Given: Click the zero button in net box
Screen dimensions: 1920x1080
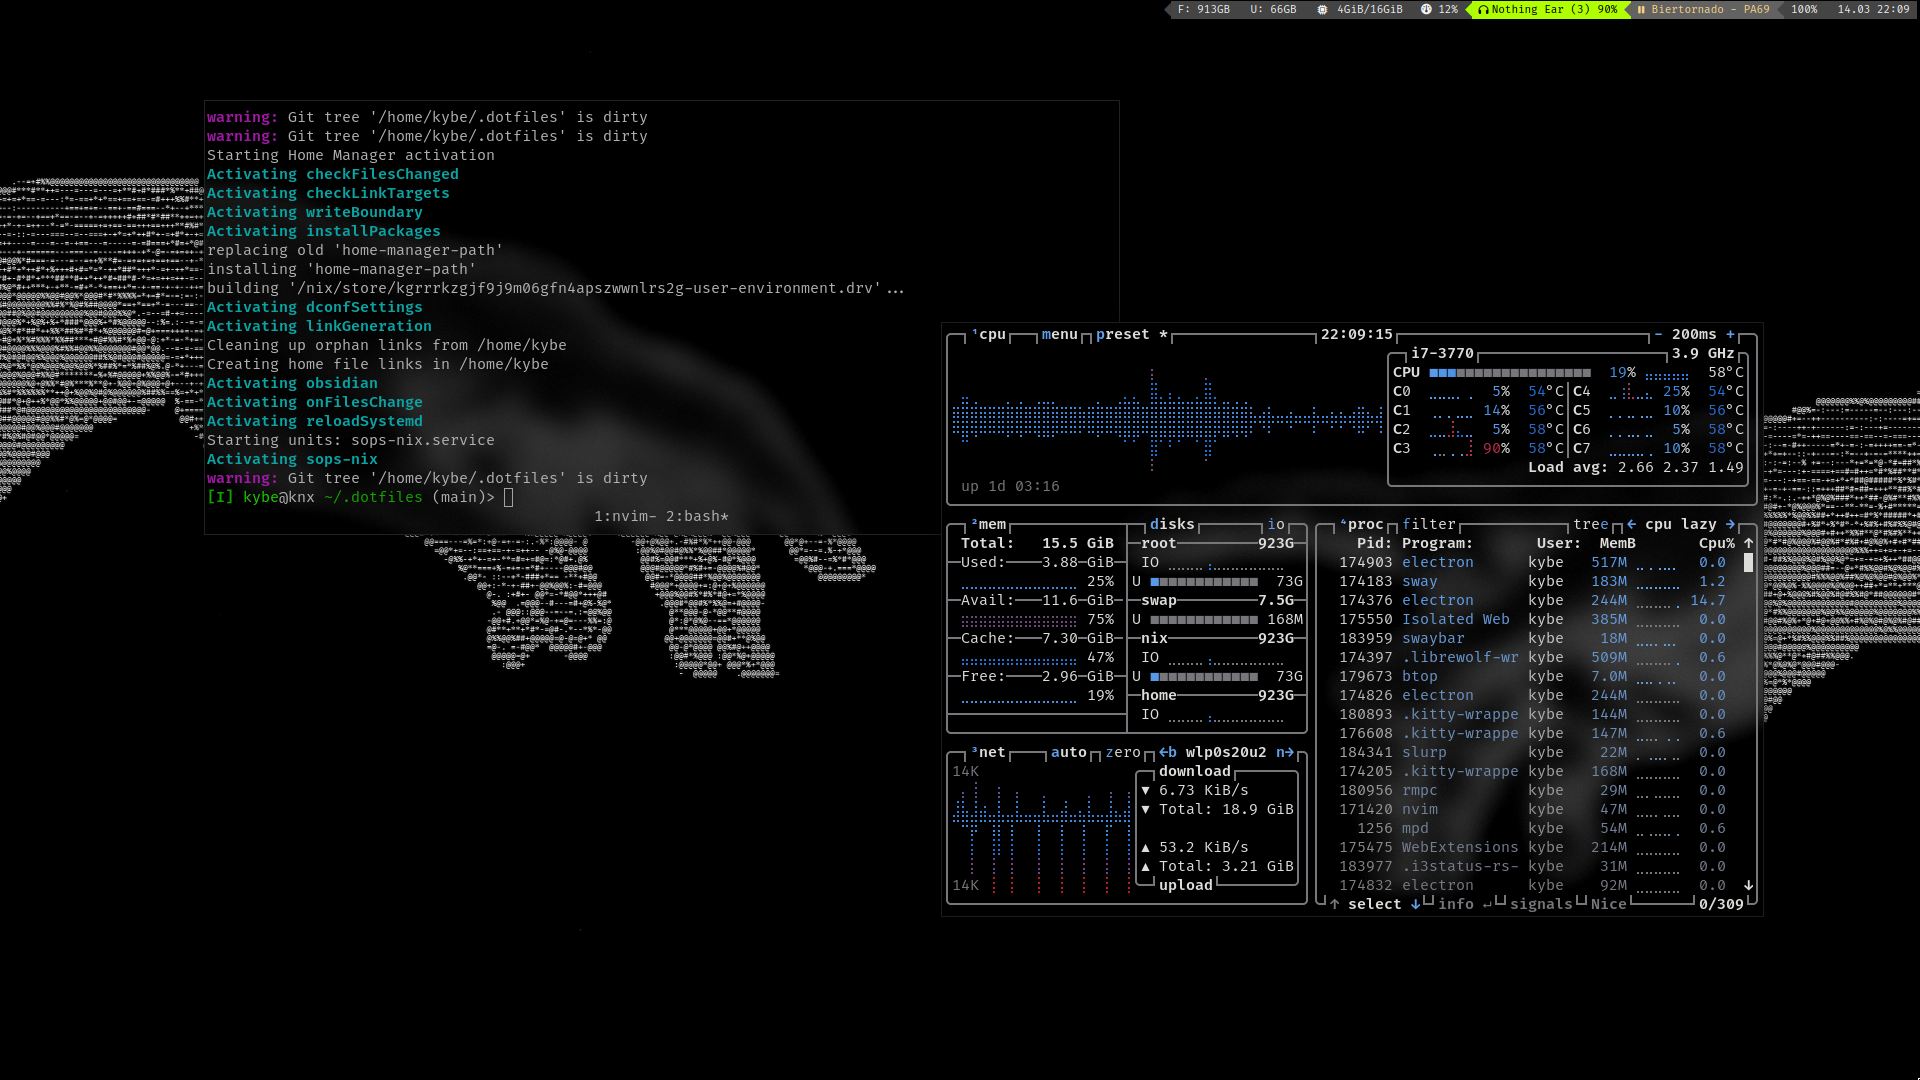Looking at the screenshot, I should (1123, 752).
